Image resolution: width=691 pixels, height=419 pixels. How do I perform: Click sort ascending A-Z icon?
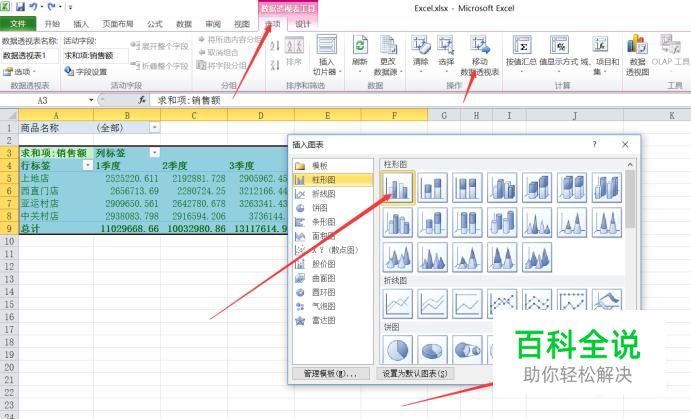[275, 46]
